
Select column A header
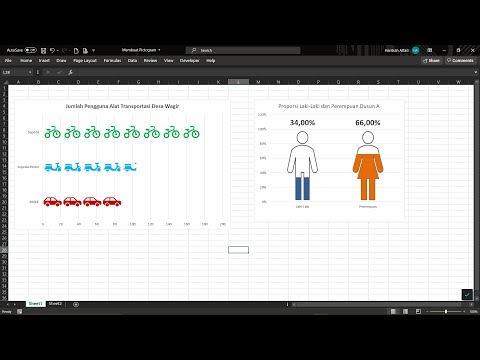click(x=18, y=82)
